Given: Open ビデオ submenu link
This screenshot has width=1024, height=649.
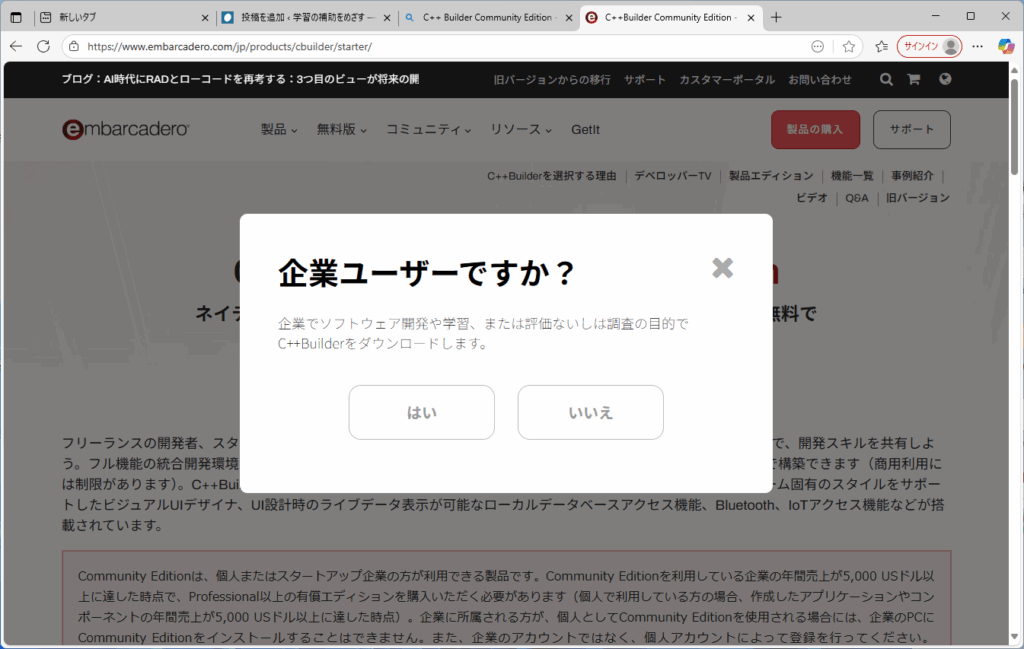Looking at the screenshot, I should click(812, 198).
